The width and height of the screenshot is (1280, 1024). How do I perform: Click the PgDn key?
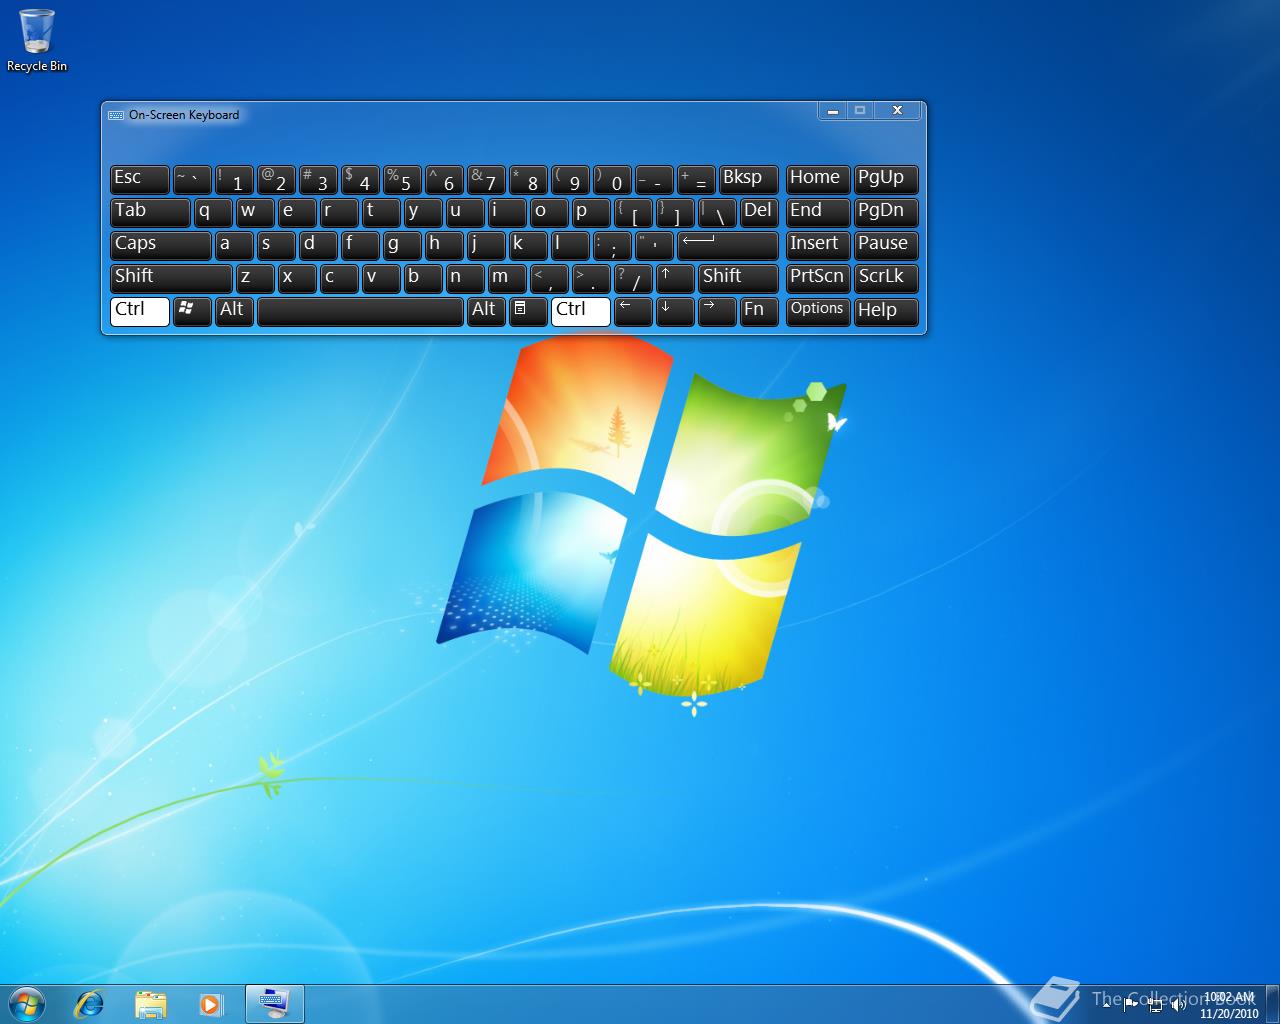click(886, 212)
